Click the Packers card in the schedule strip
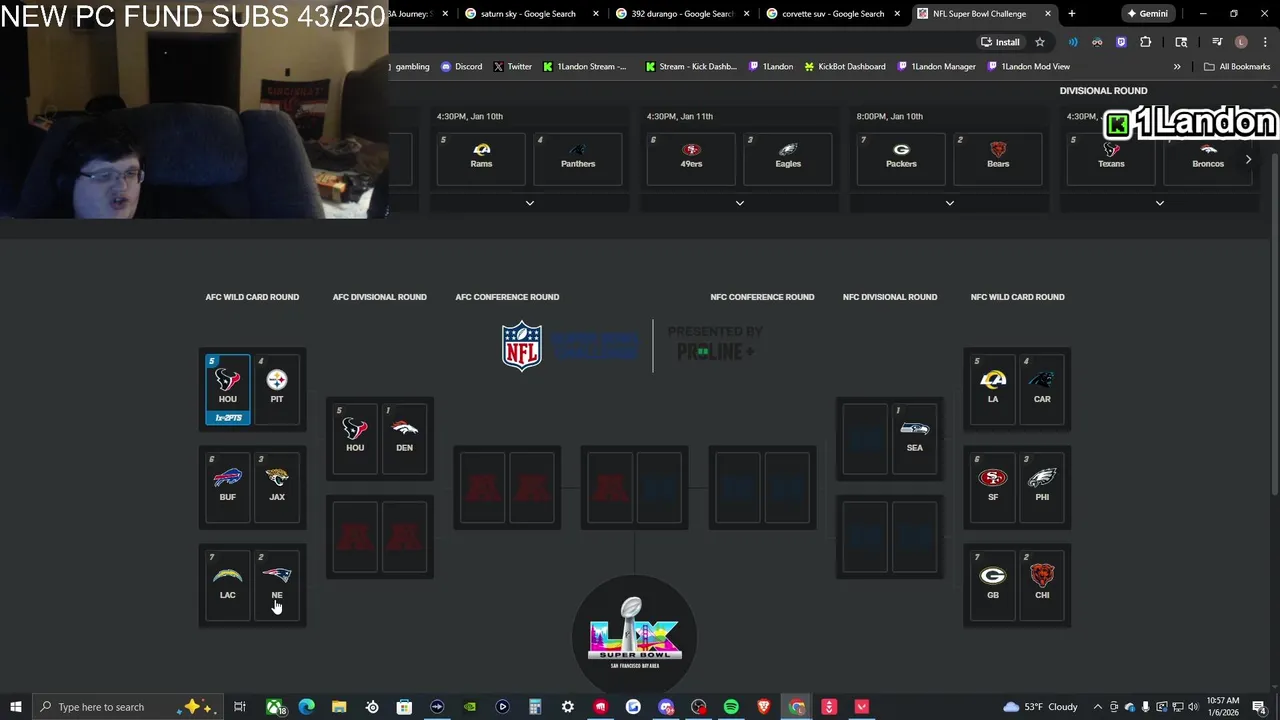1280x720 pixels. tap(901, 158)
